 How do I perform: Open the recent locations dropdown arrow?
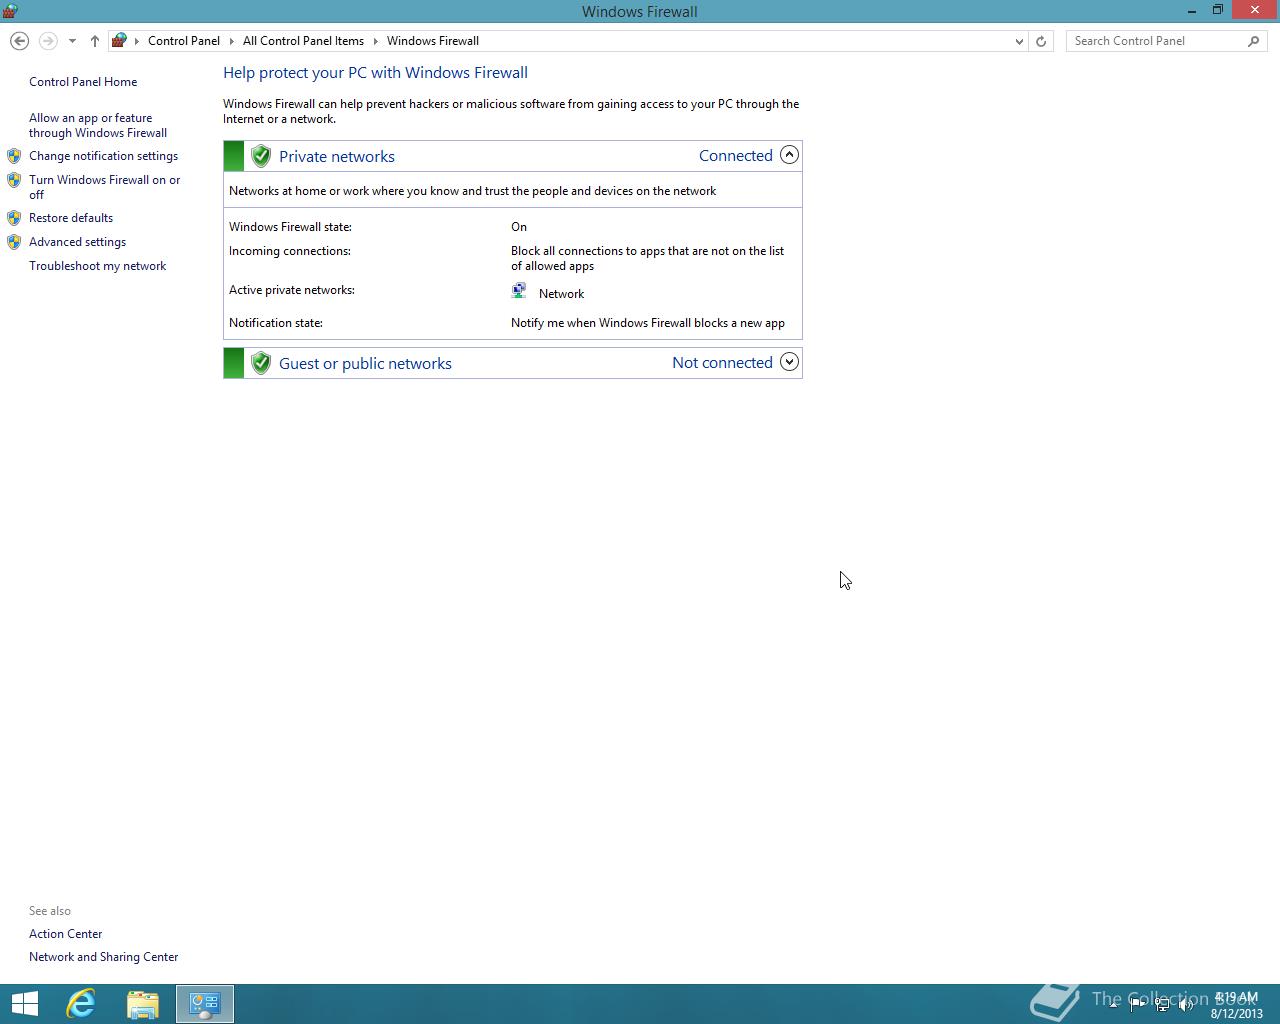coord(72,41)
